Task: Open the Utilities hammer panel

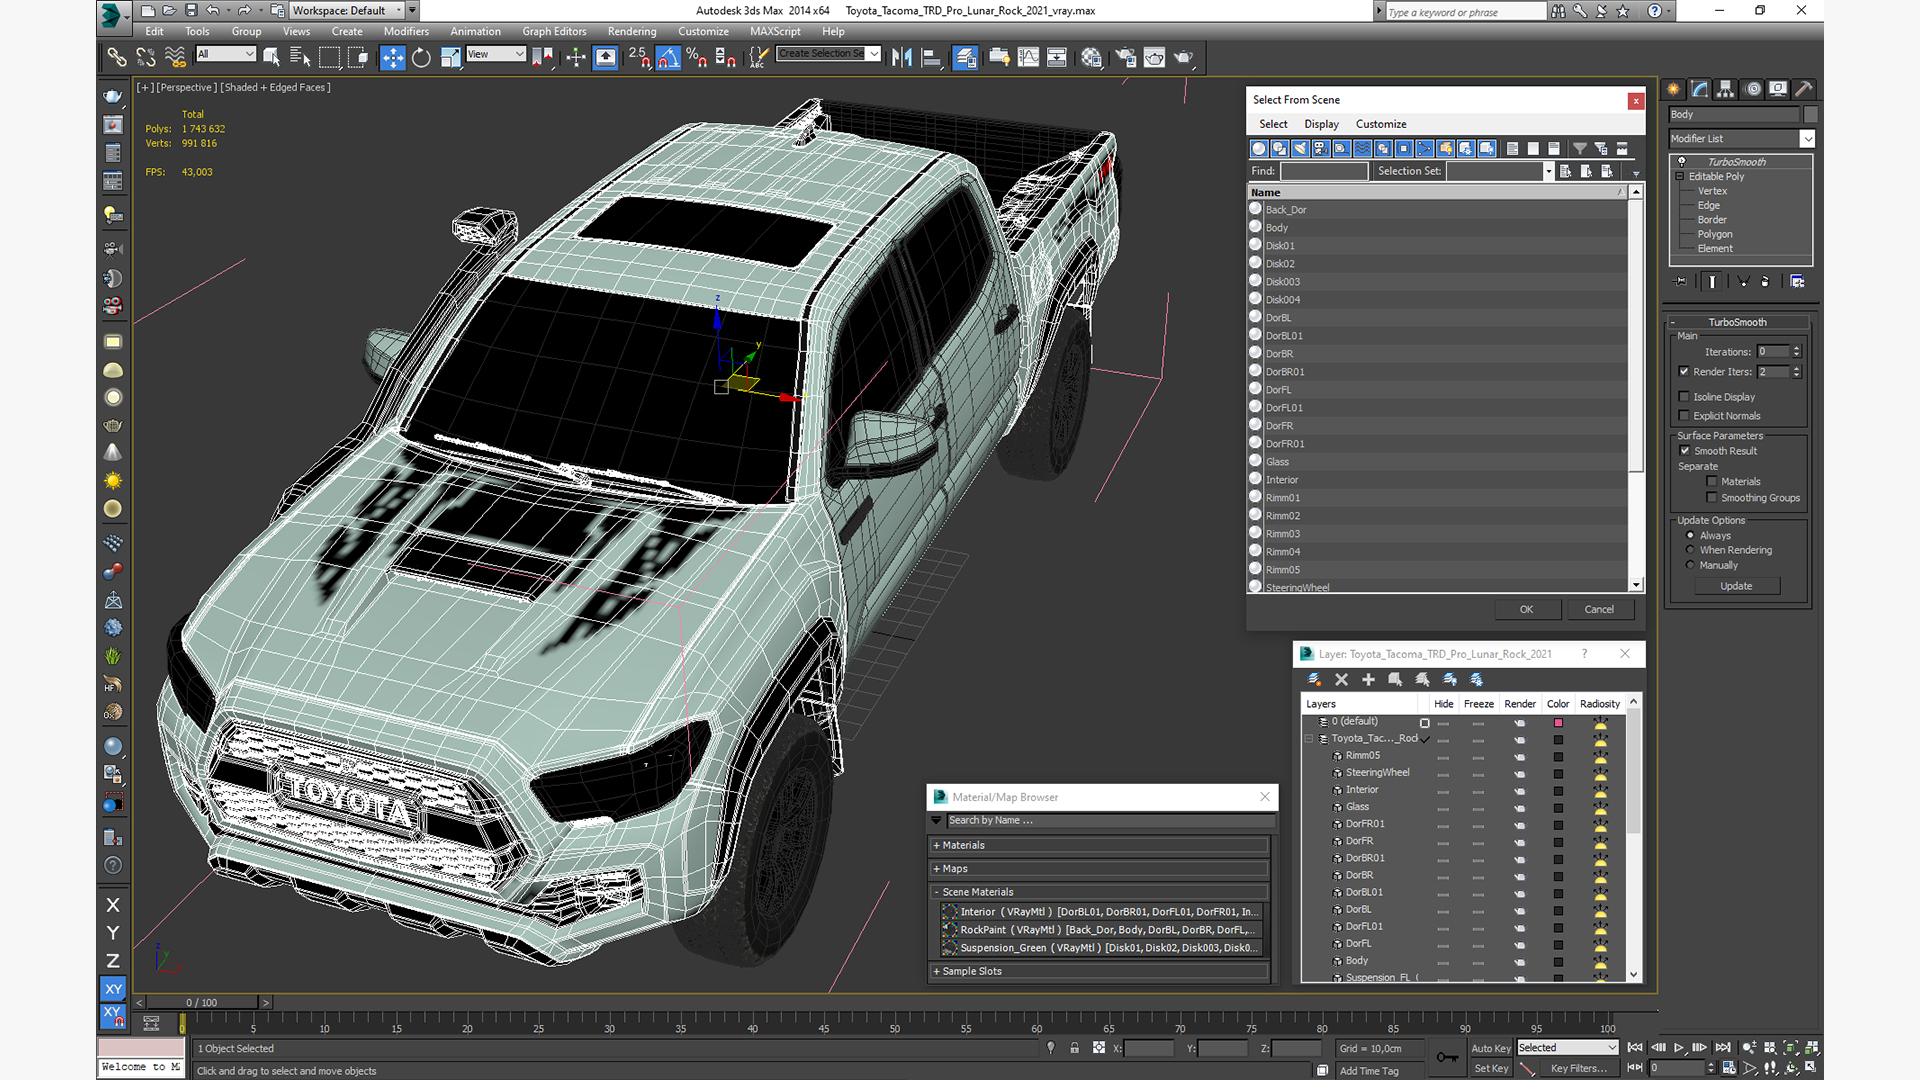Action: click(1804, 89)
